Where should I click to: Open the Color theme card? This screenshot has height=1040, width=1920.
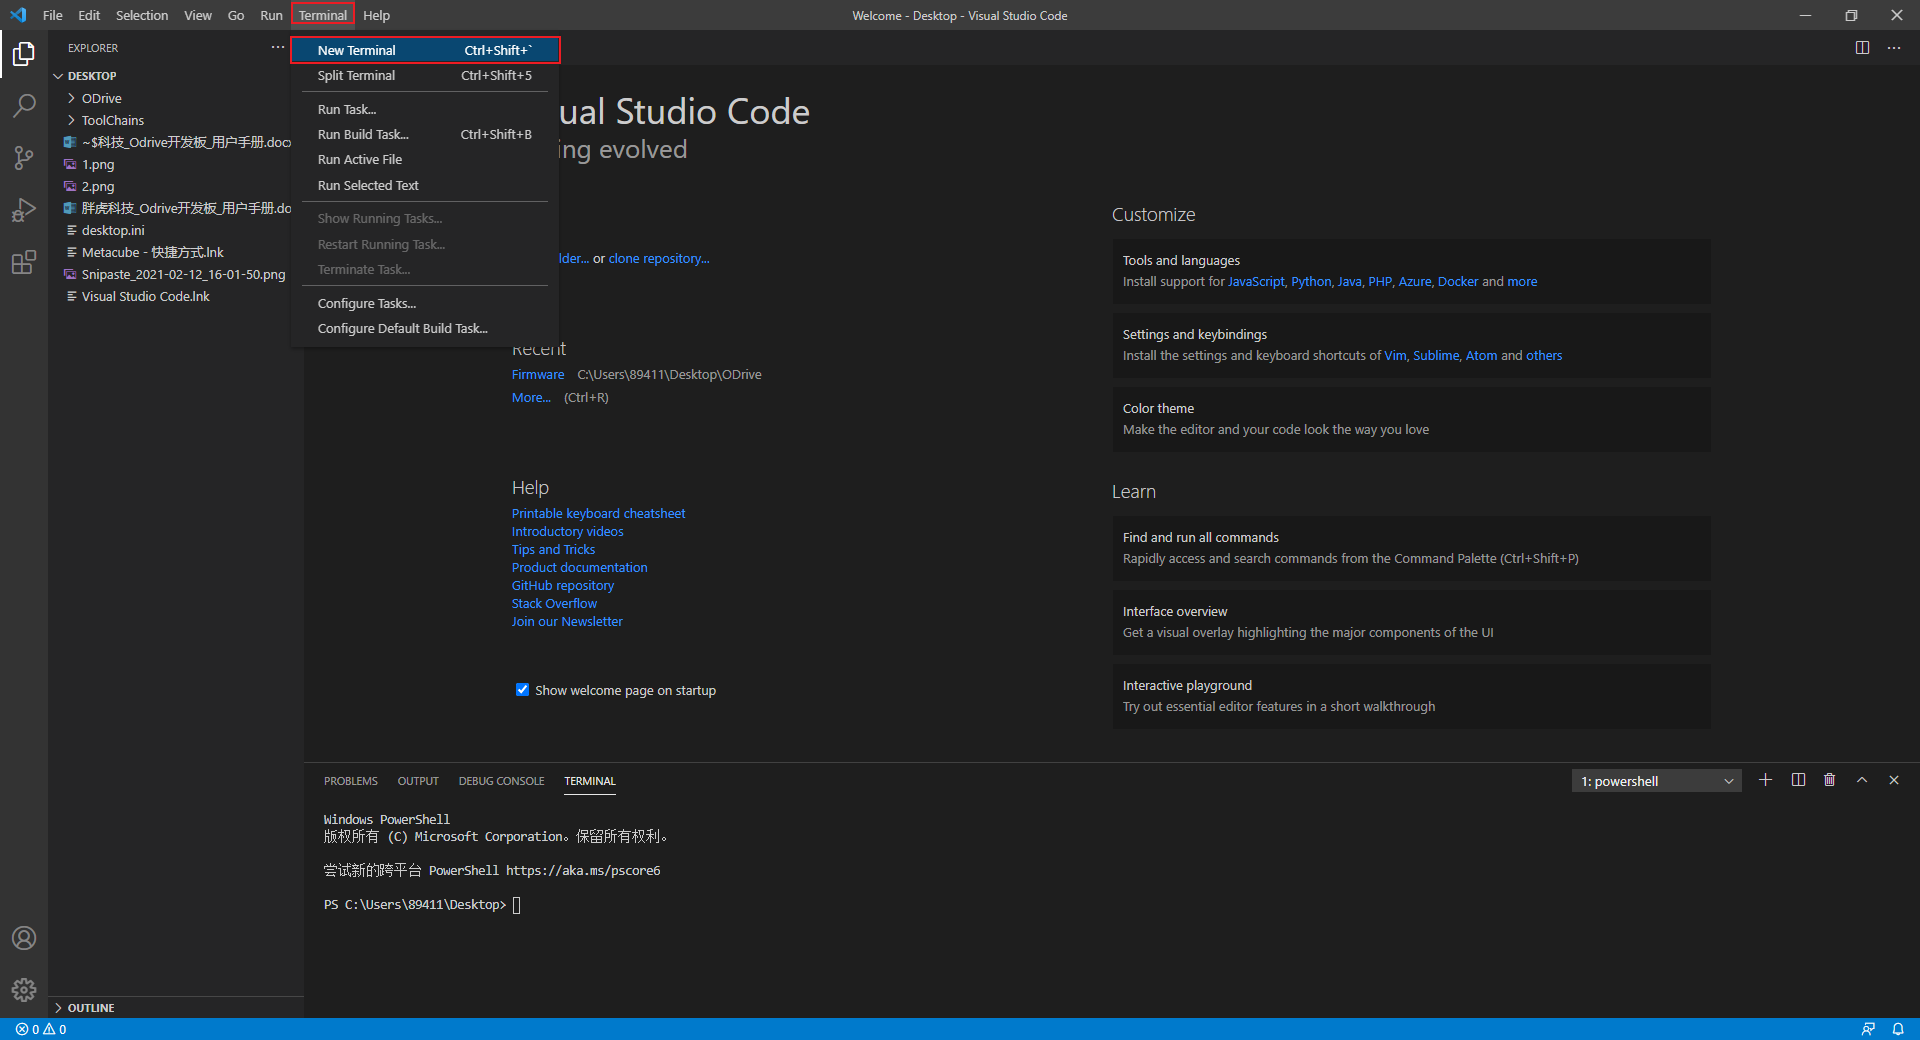point(1411,419)
